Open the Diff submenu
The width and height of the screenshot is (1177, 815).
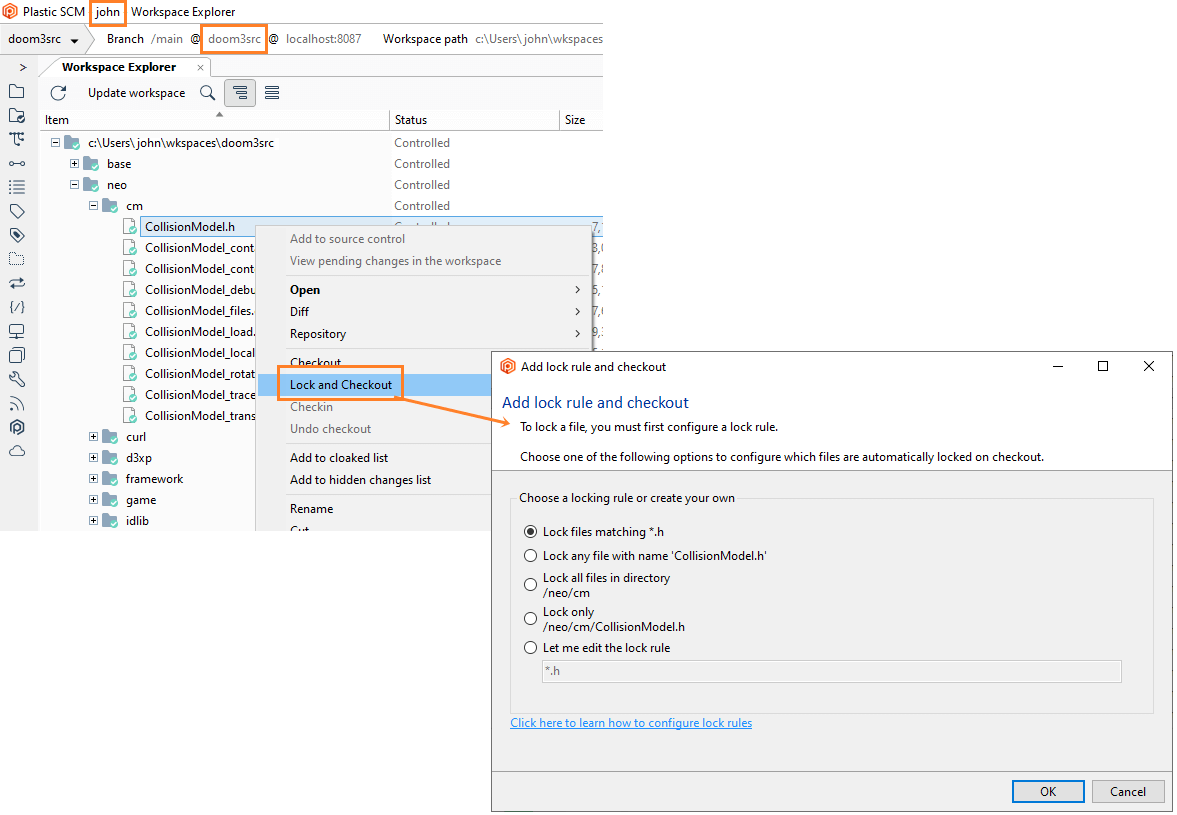(424, 311)
